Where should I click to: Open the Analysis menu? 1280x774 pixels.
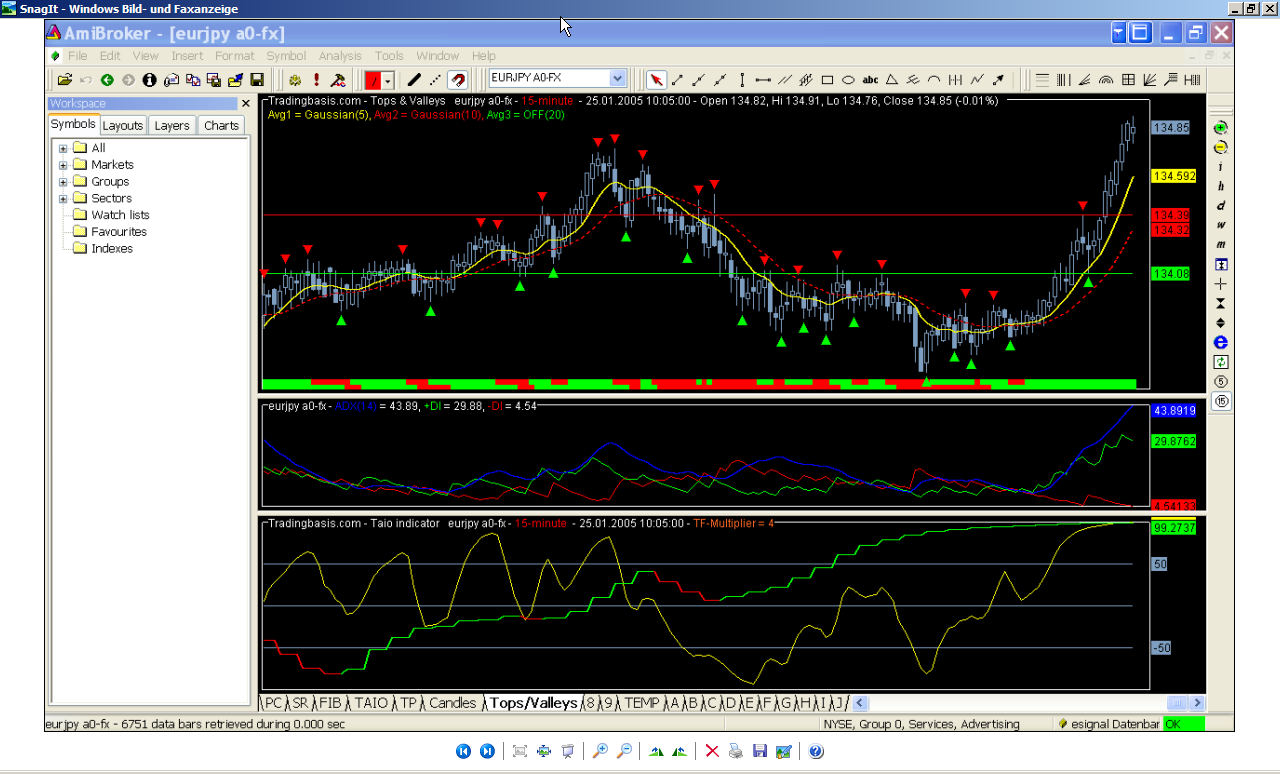coord(340,56)
